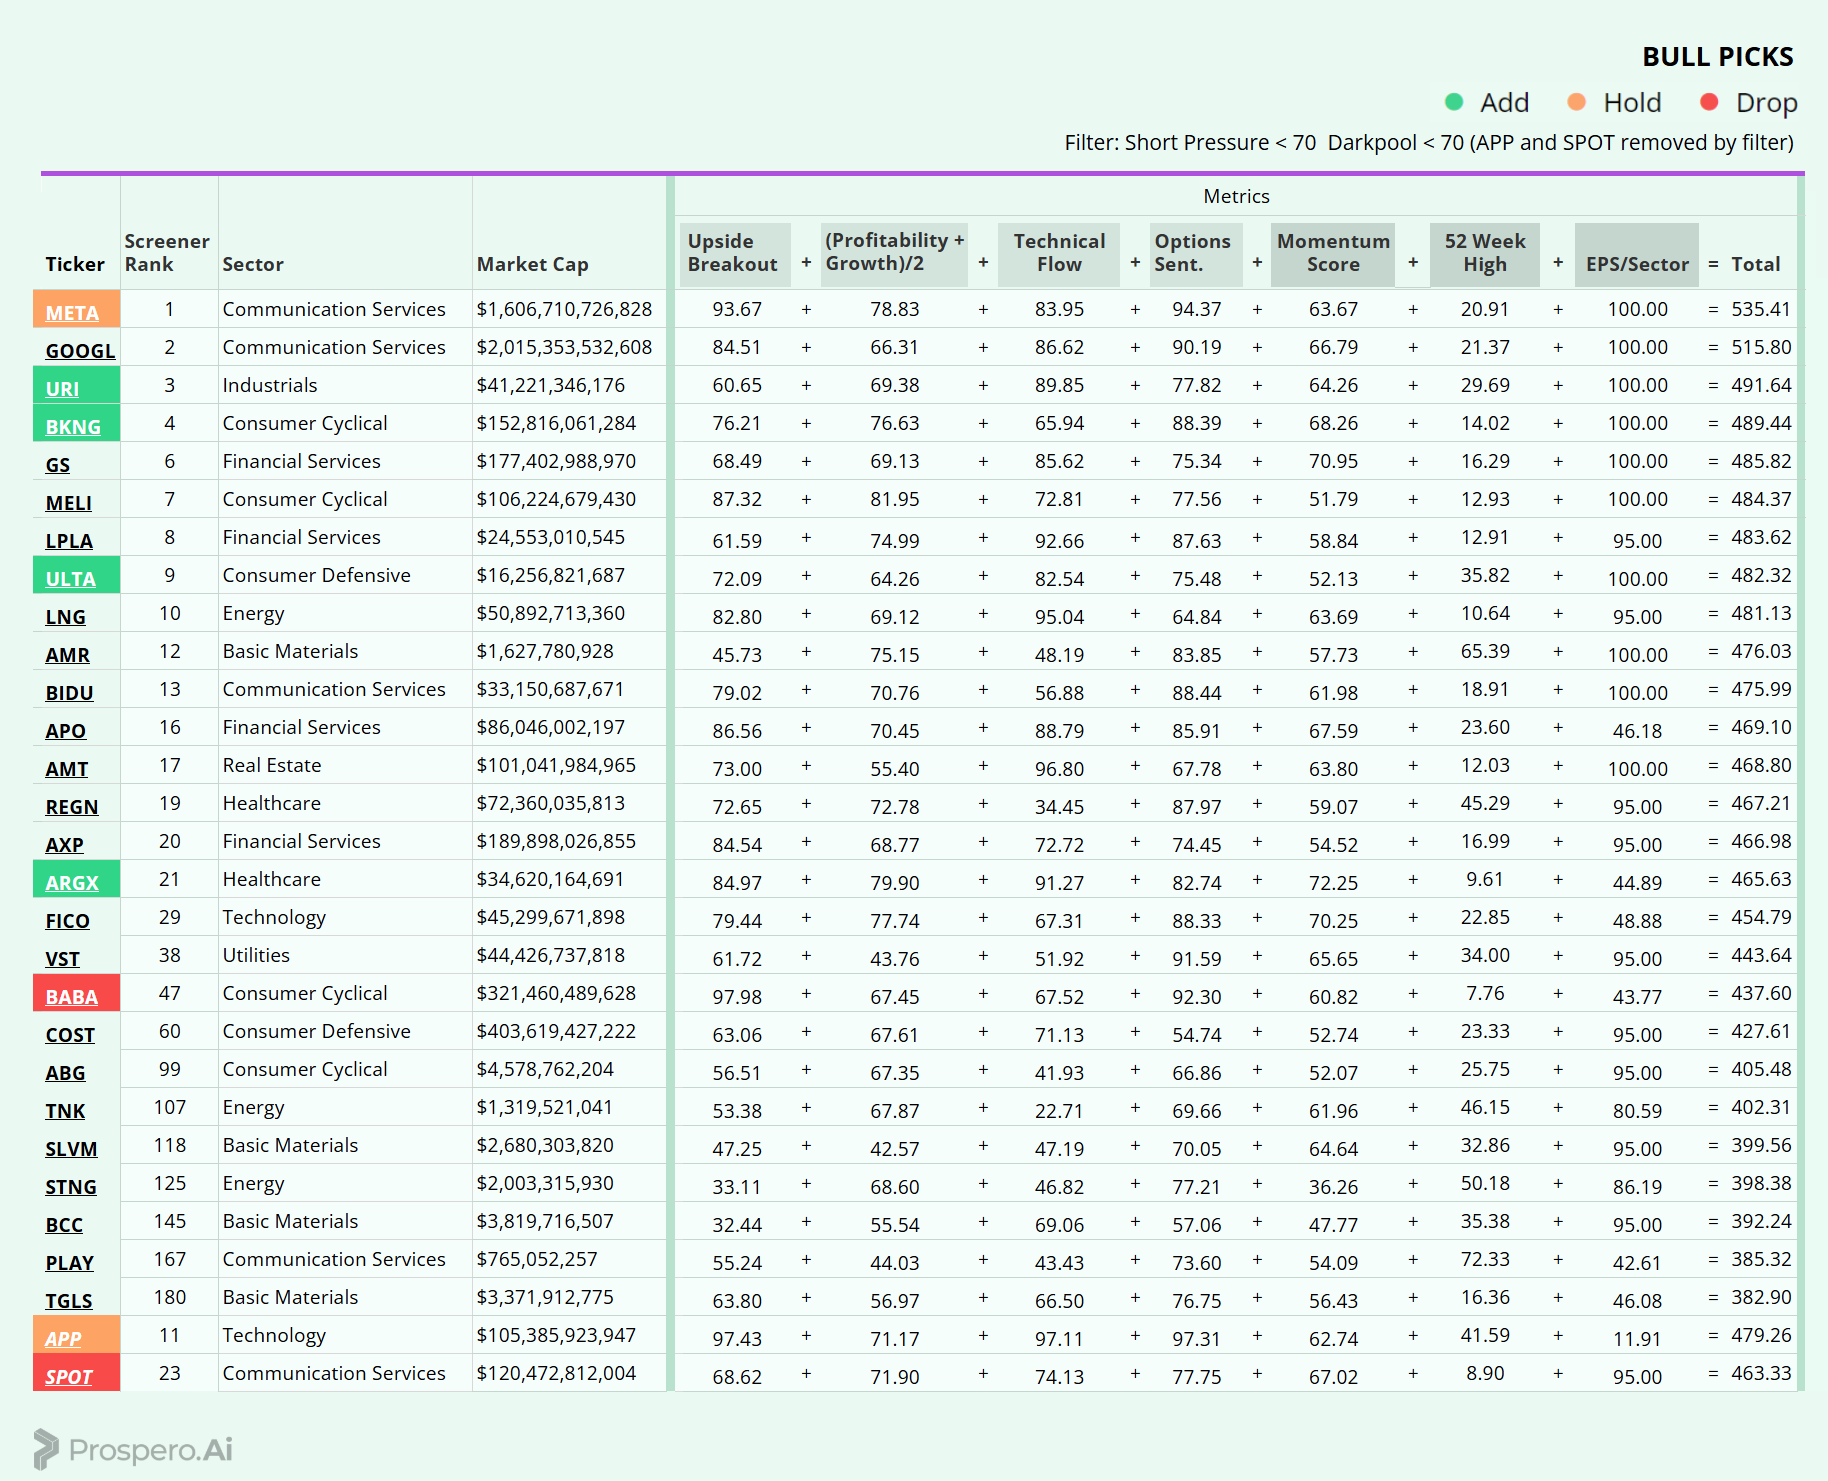Screen dimensions: 1828x1481
Task: Click the Prospero.Ai logo icon
Action: 46,1449
